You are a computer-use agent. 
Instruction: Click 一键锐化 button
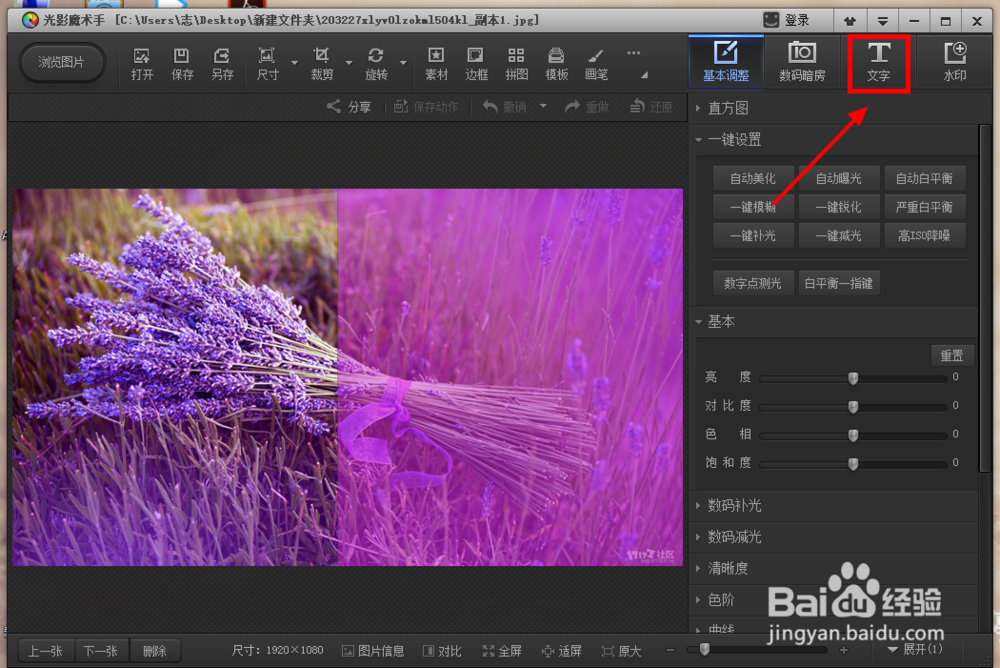click(839, 207)
